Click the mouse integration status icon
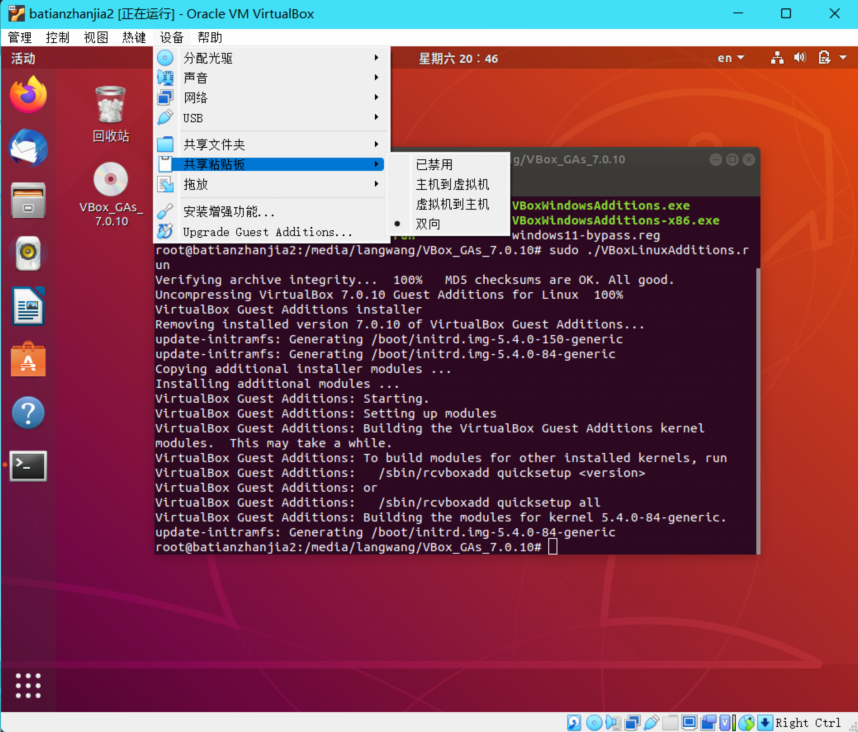The image size is (858, 732). point(746,723)
